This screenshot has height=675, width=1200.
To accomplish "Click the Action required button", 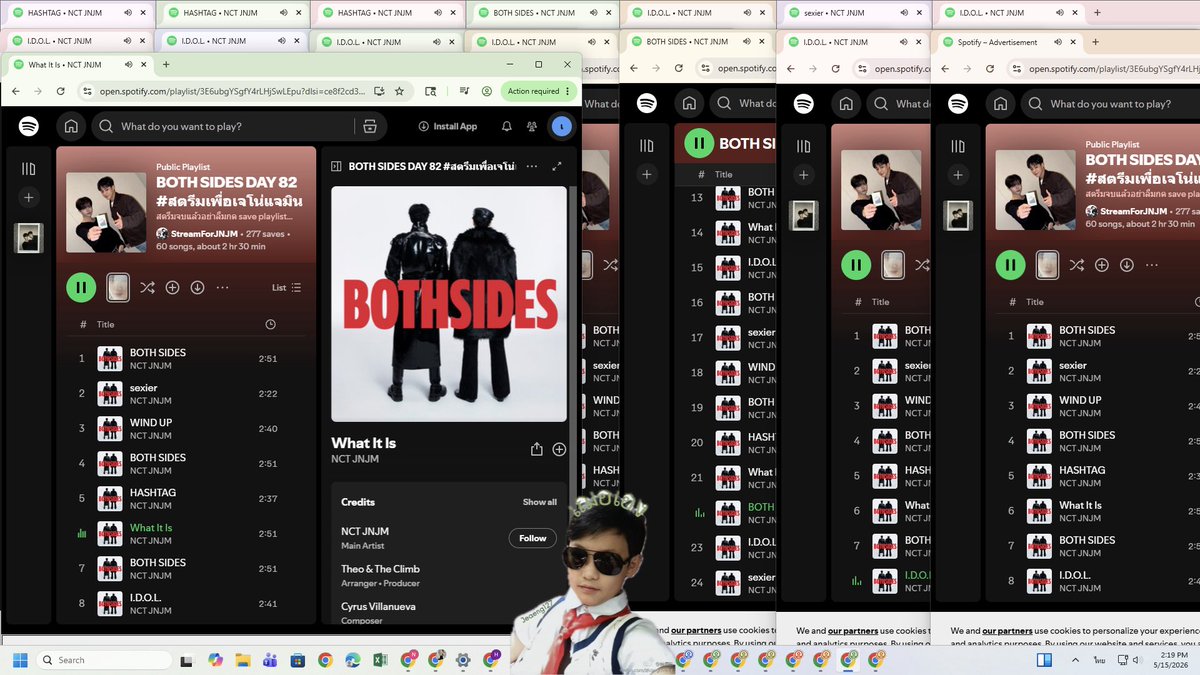I will click(539, 91).
